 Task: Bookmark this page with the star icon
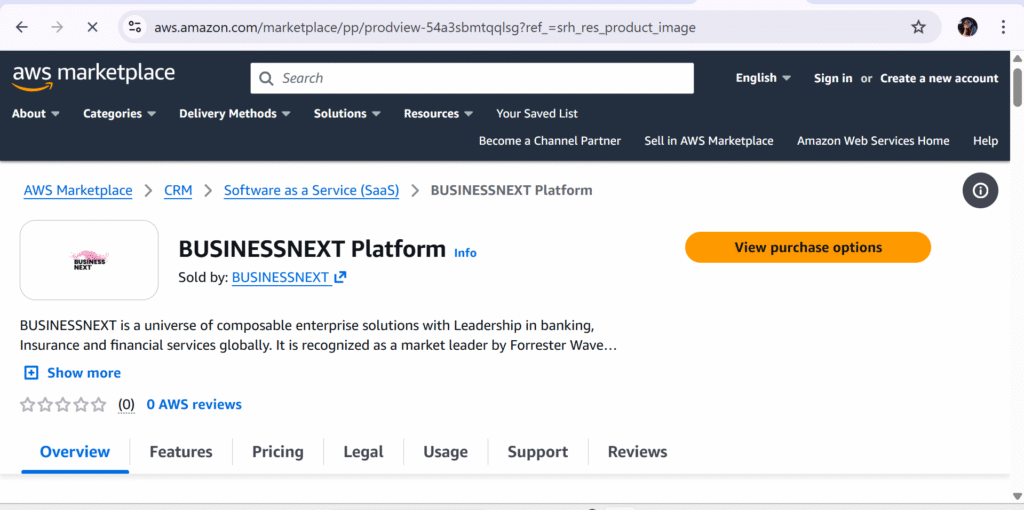[x=918, y=27]
